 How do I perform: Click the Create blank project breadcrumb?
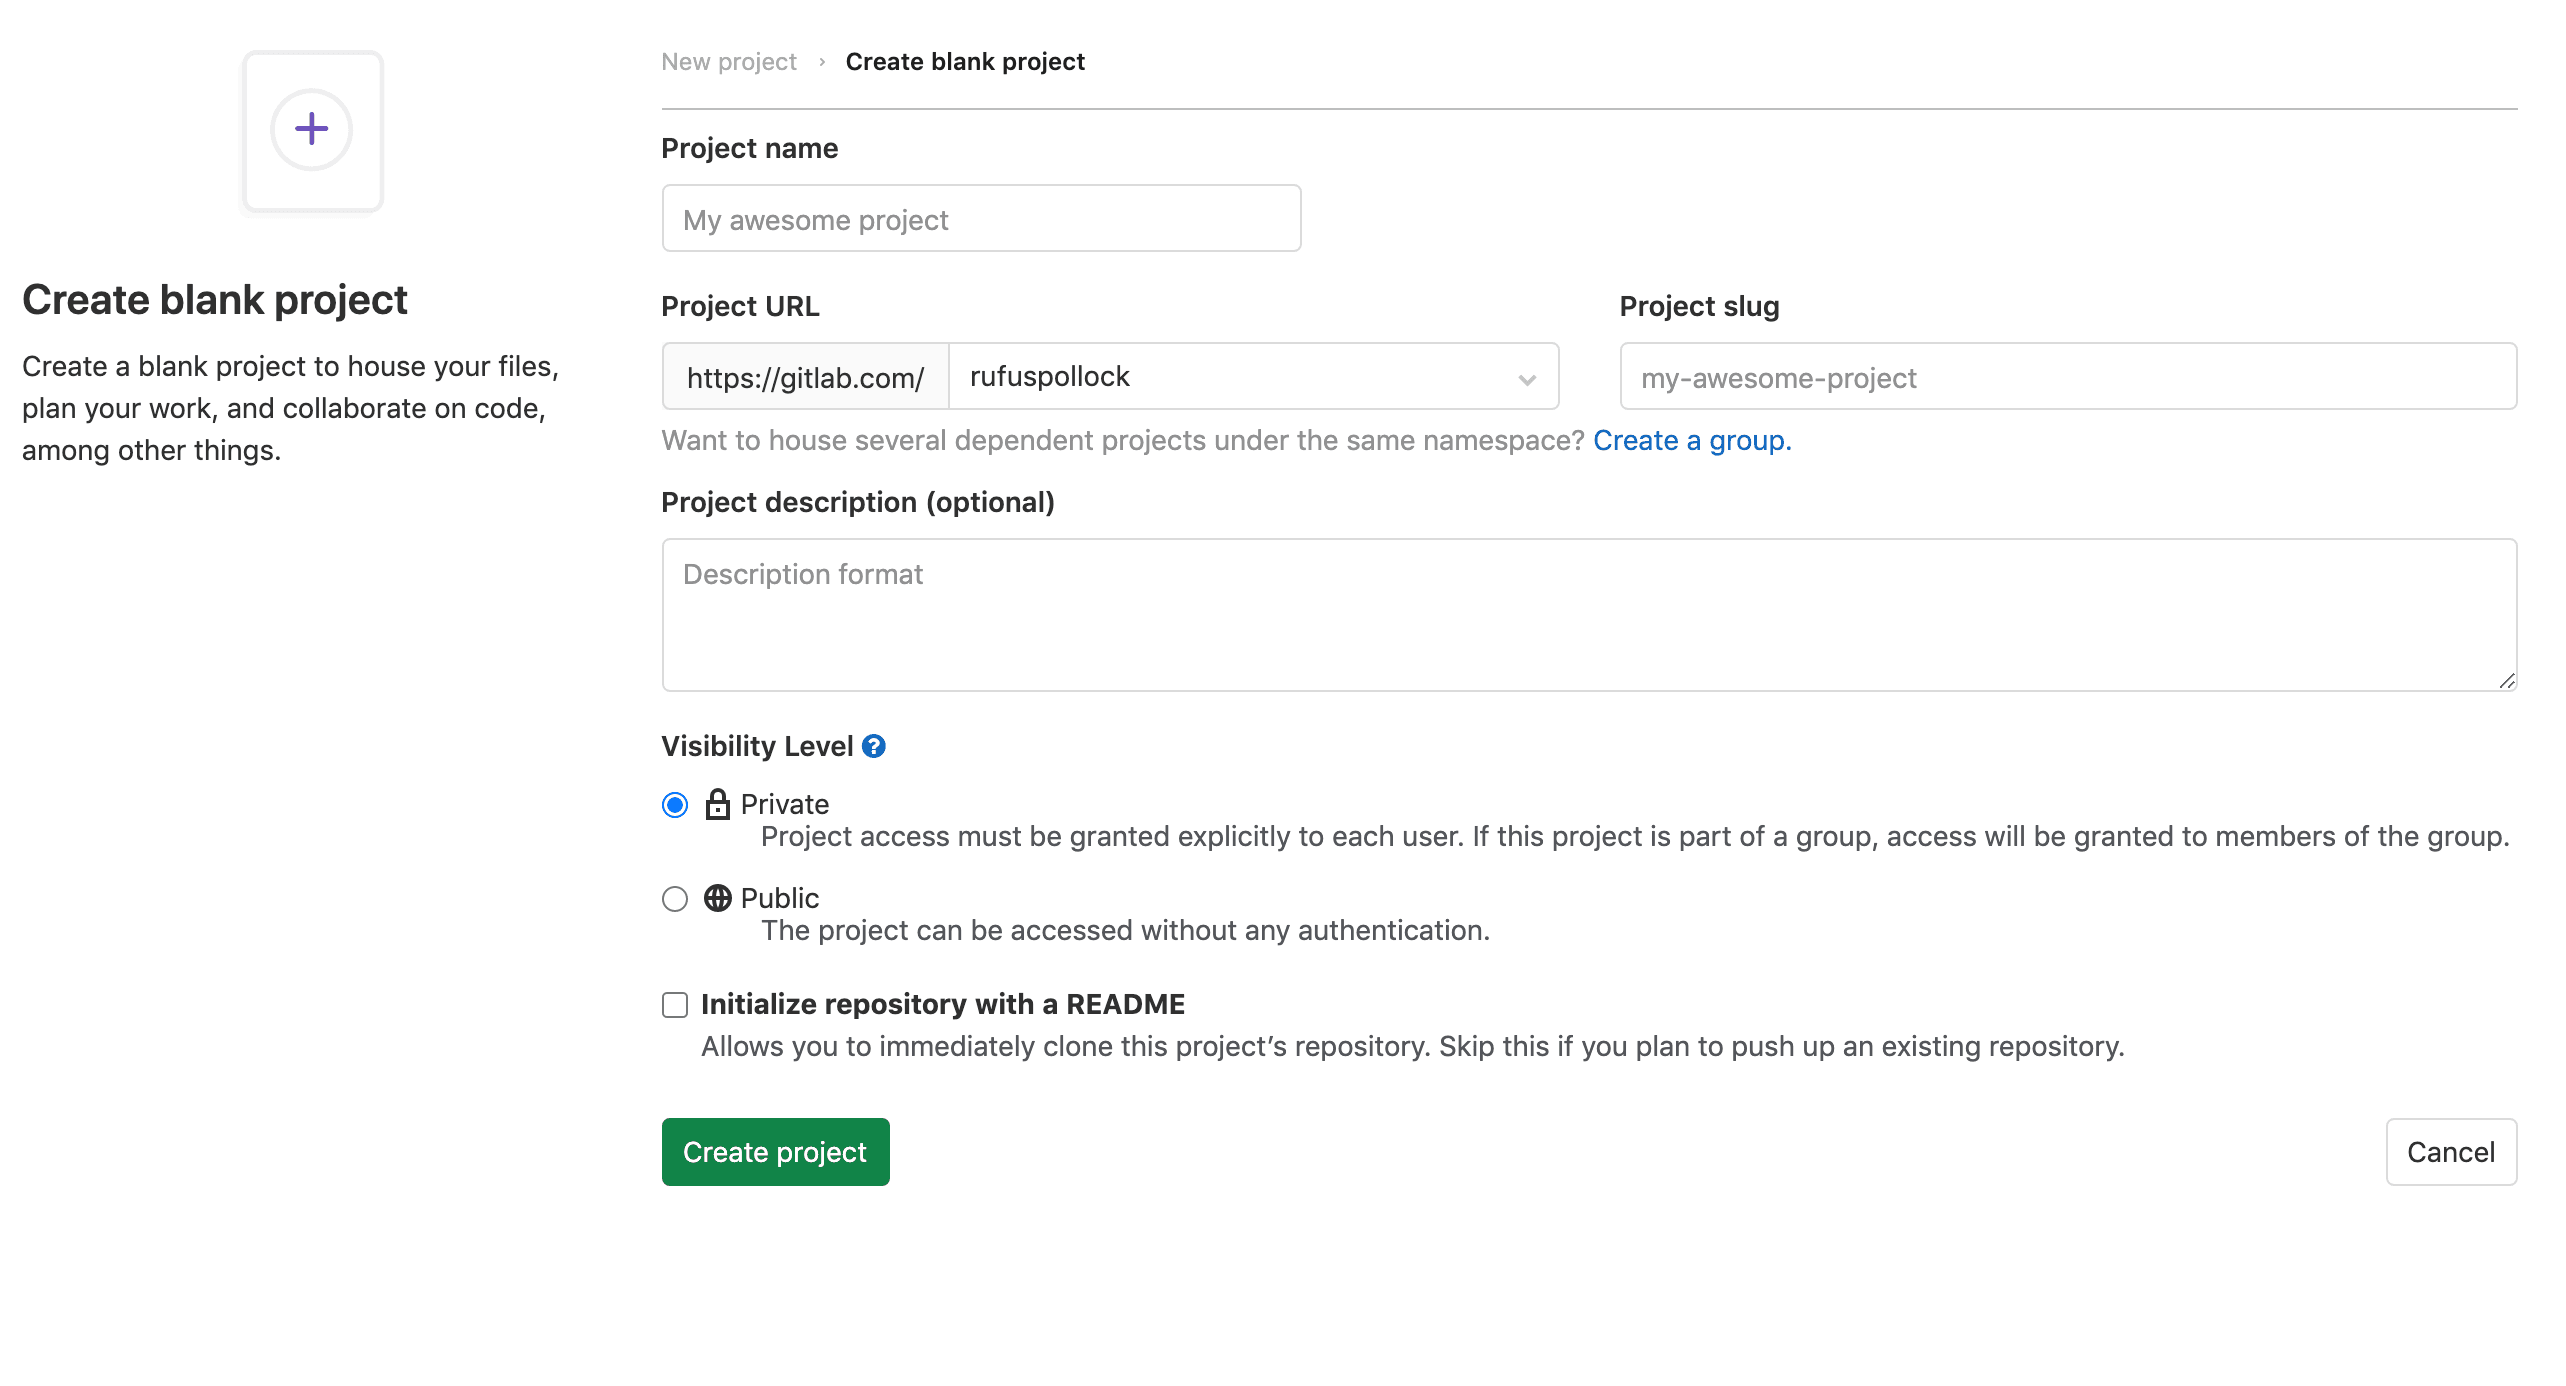pos(965,62)
